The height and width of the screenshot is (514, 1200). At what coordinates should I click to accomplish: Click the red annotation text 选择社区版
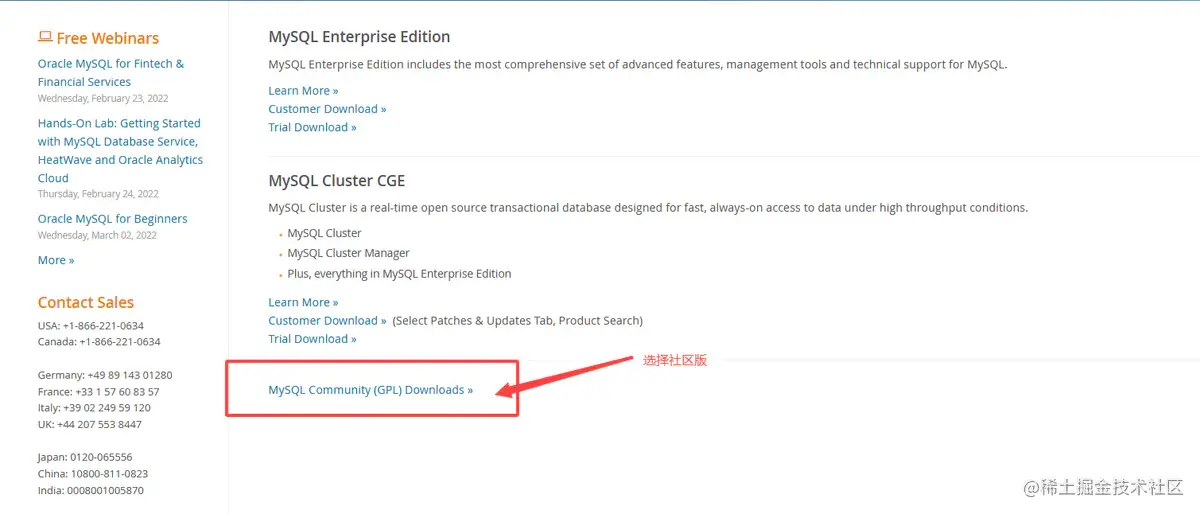tap(674, 360)
